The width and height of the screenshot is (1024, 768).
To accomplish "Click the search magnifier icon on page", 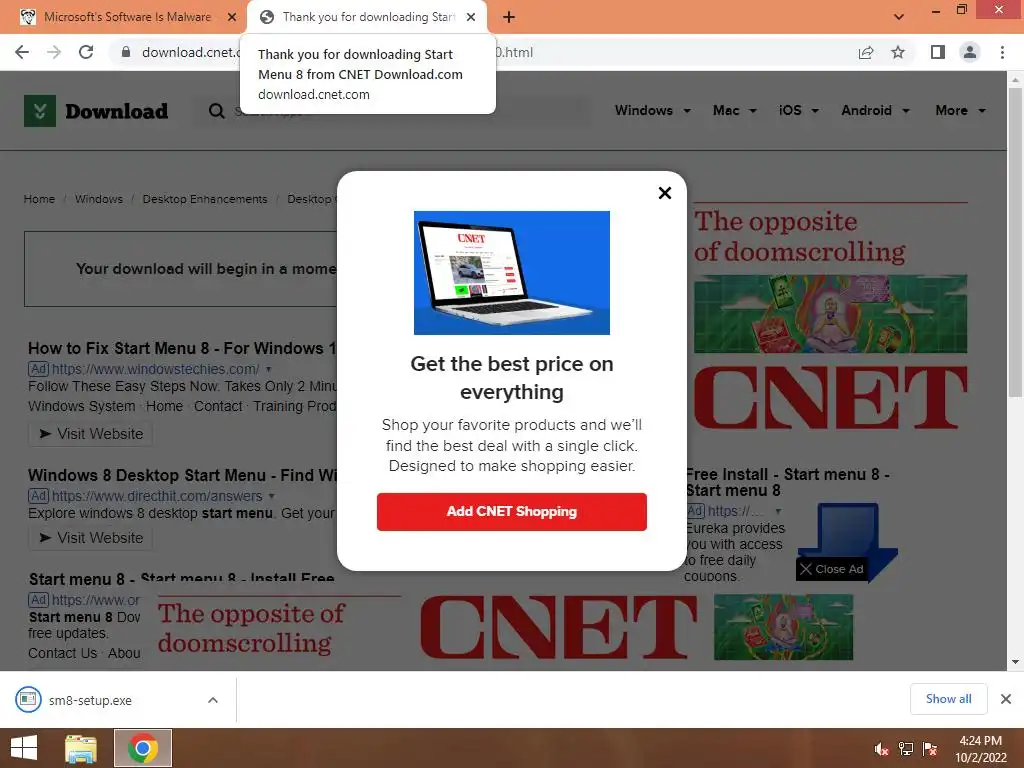I will coord(216,111).
